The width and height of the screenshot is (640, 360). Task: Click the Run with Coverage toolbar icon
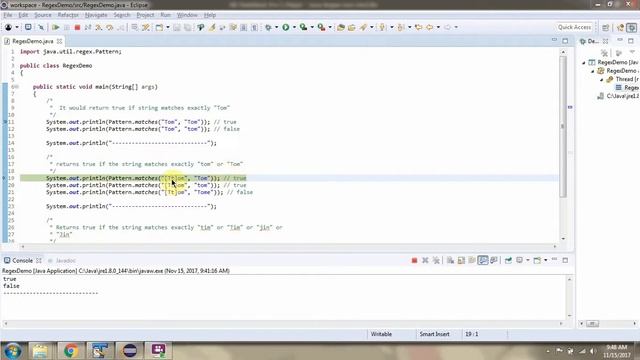(304, 27)
